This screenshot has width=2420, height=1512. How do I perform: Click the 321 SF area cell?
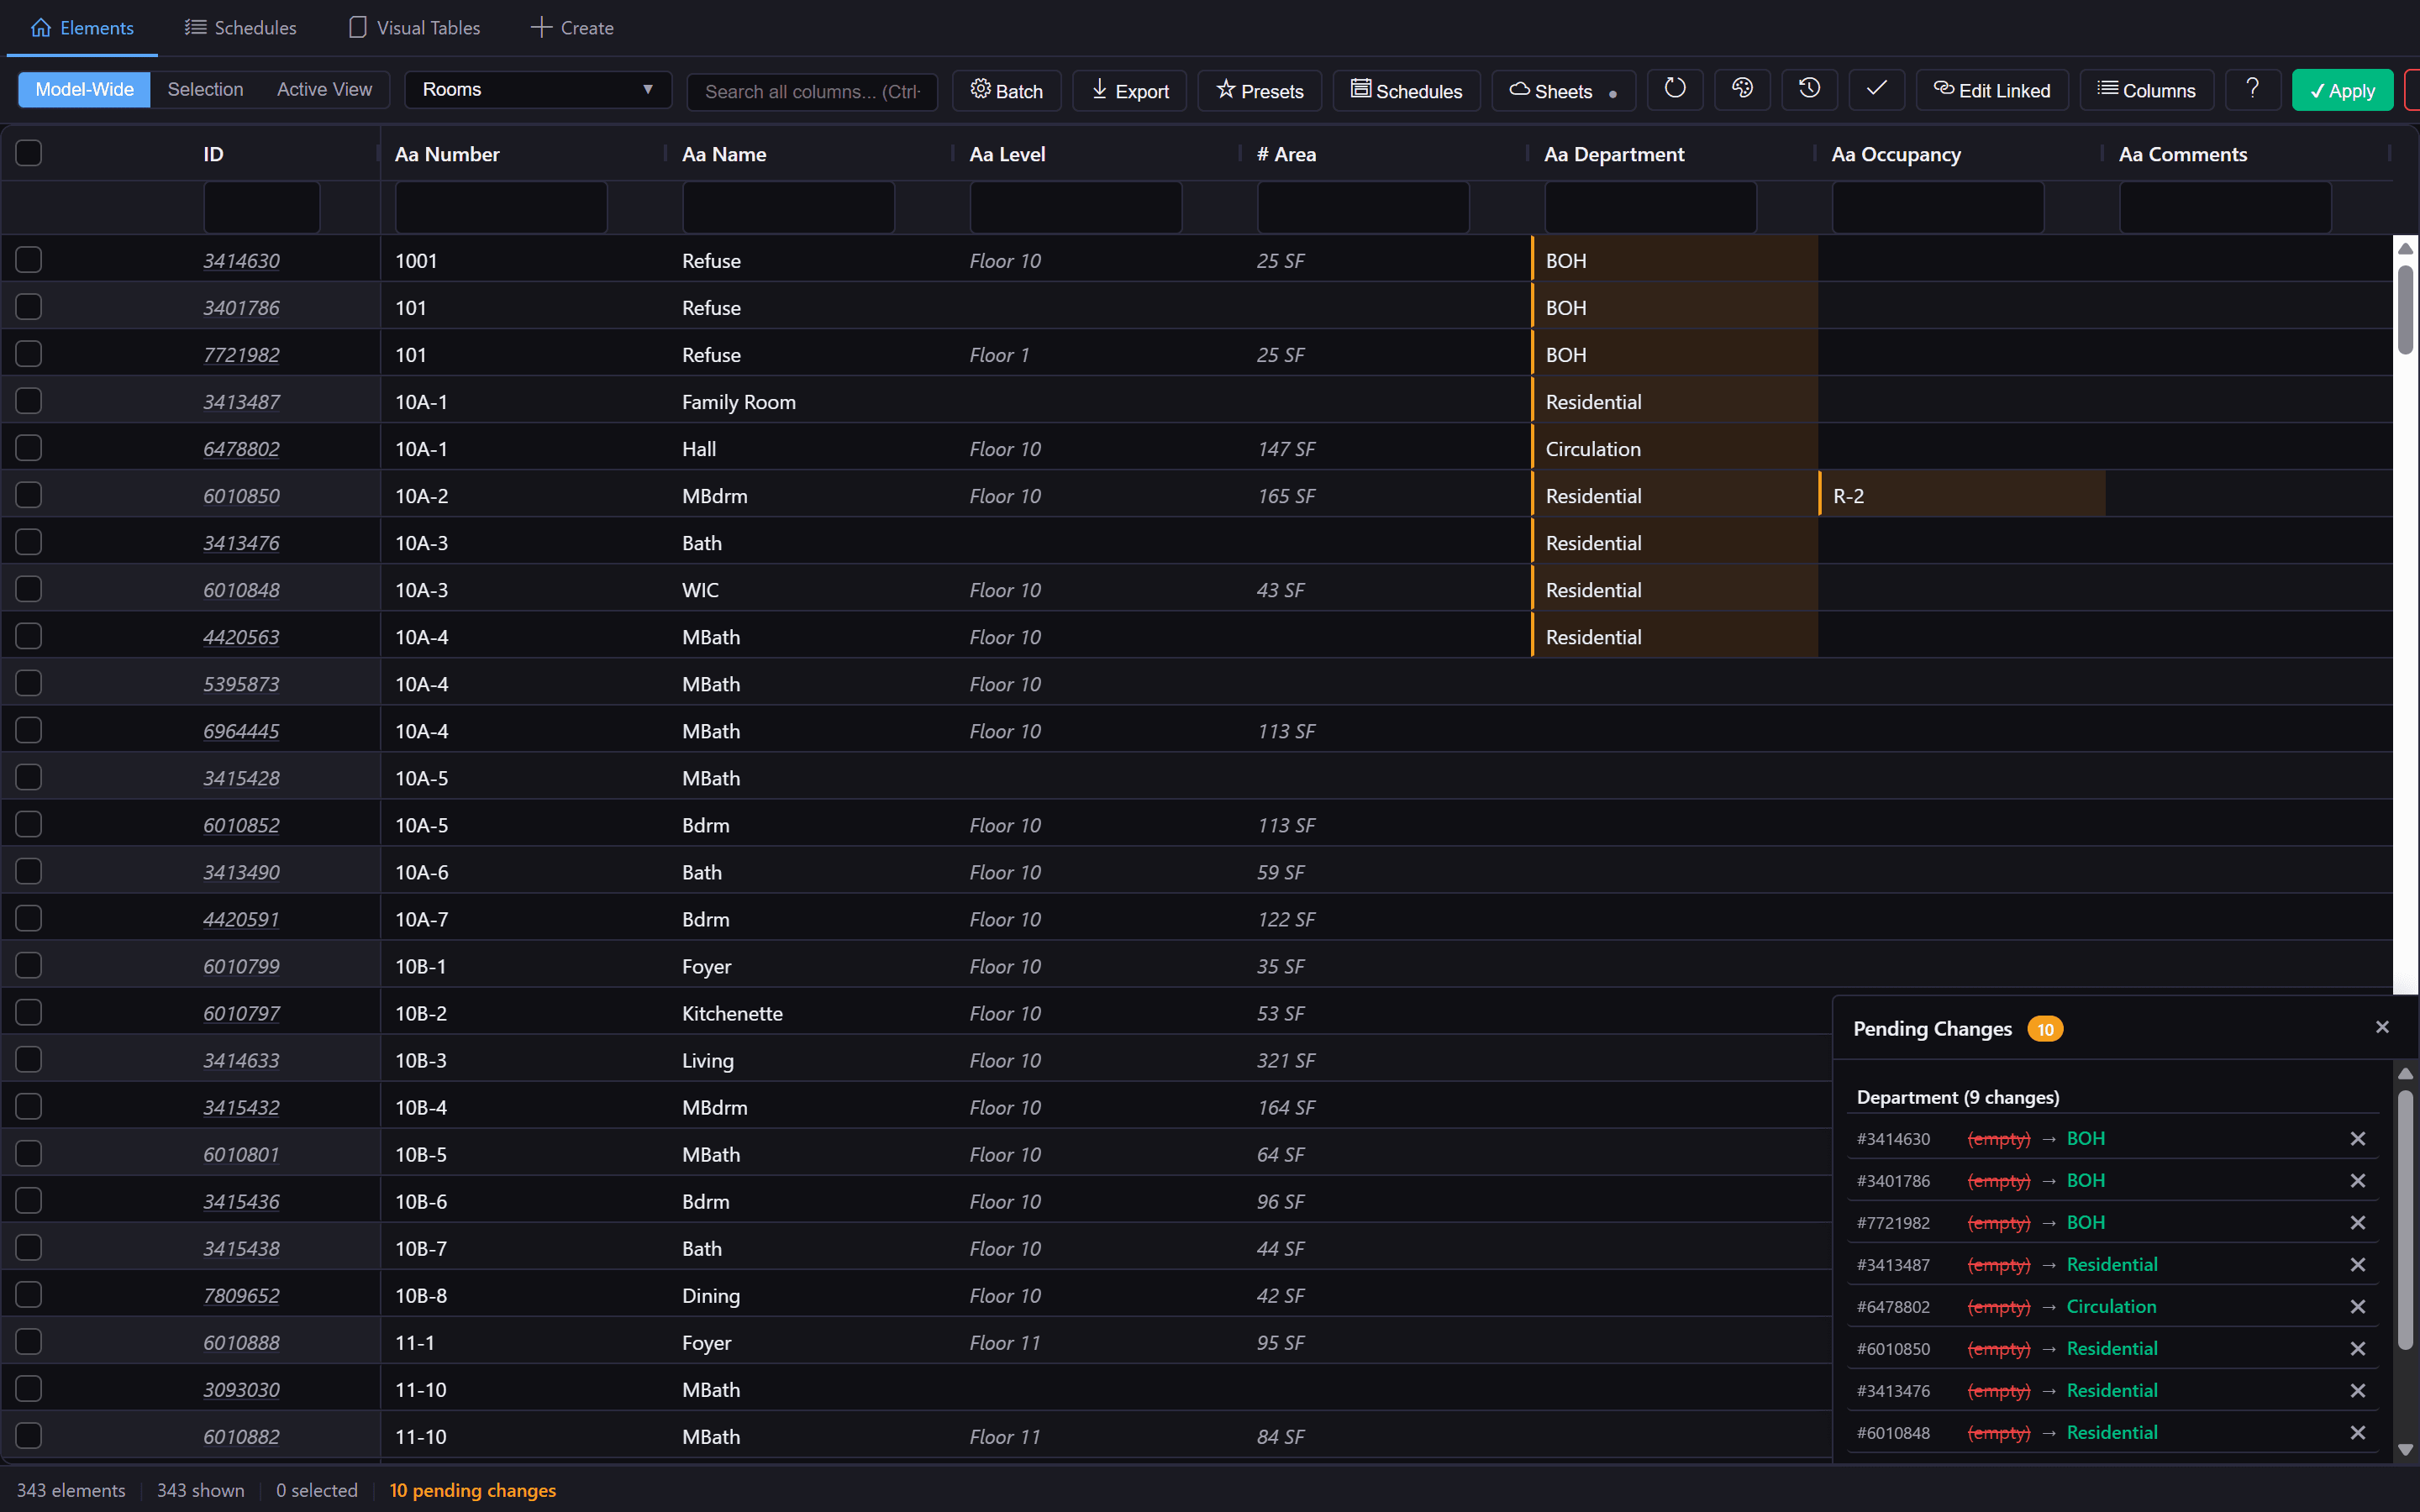[x=1386, y=1060]
